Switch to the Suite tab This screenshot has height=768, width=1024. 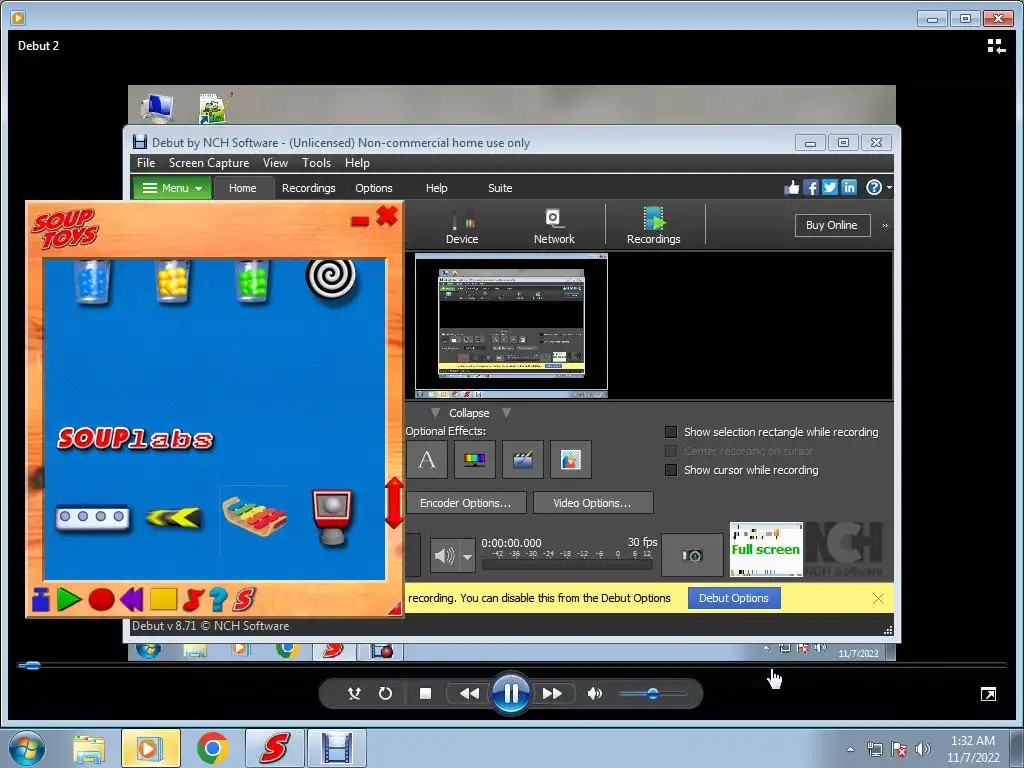(x=500, y=188)
